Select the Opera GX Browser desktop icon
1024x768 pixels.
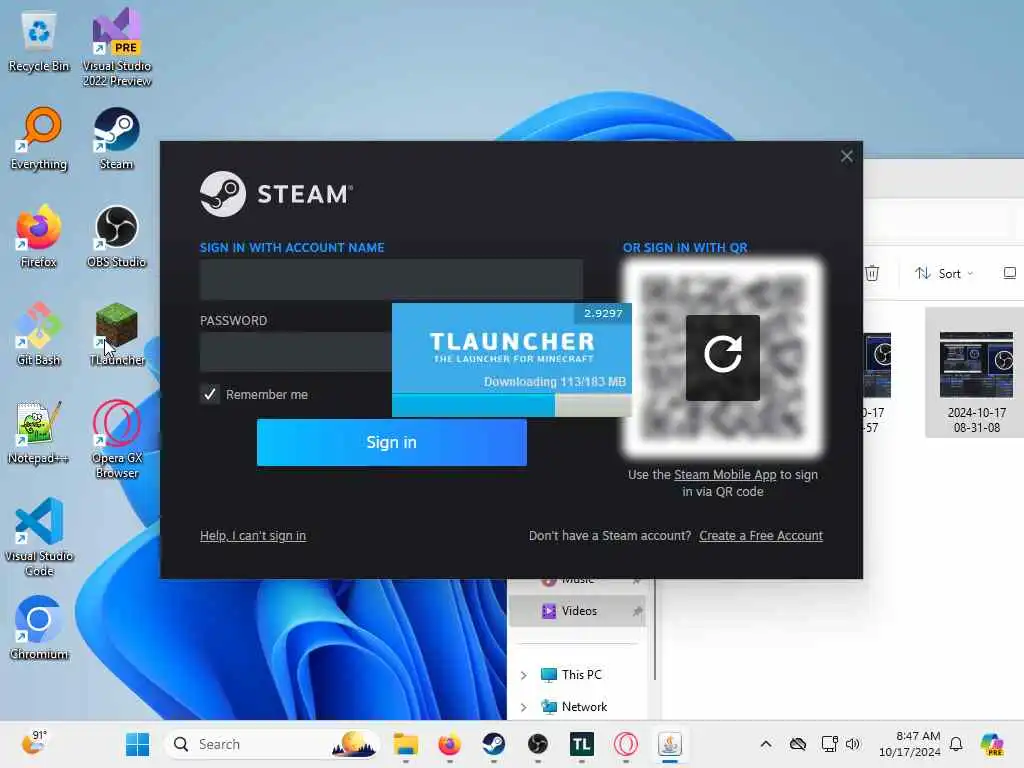(117, 439)
